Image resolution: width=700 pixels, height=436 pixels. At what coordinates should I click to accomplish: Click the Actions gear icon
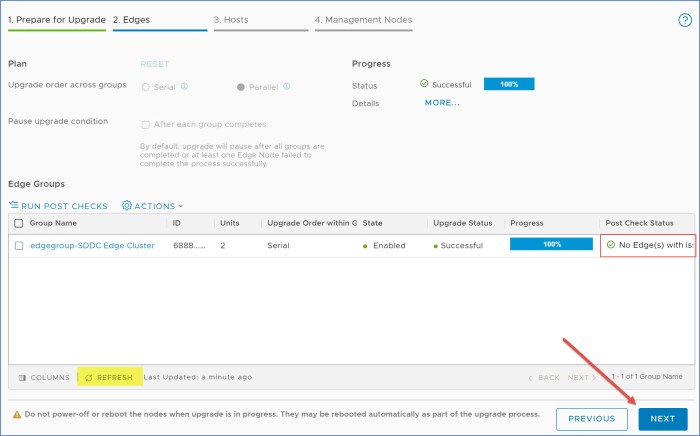pos(127,206)
